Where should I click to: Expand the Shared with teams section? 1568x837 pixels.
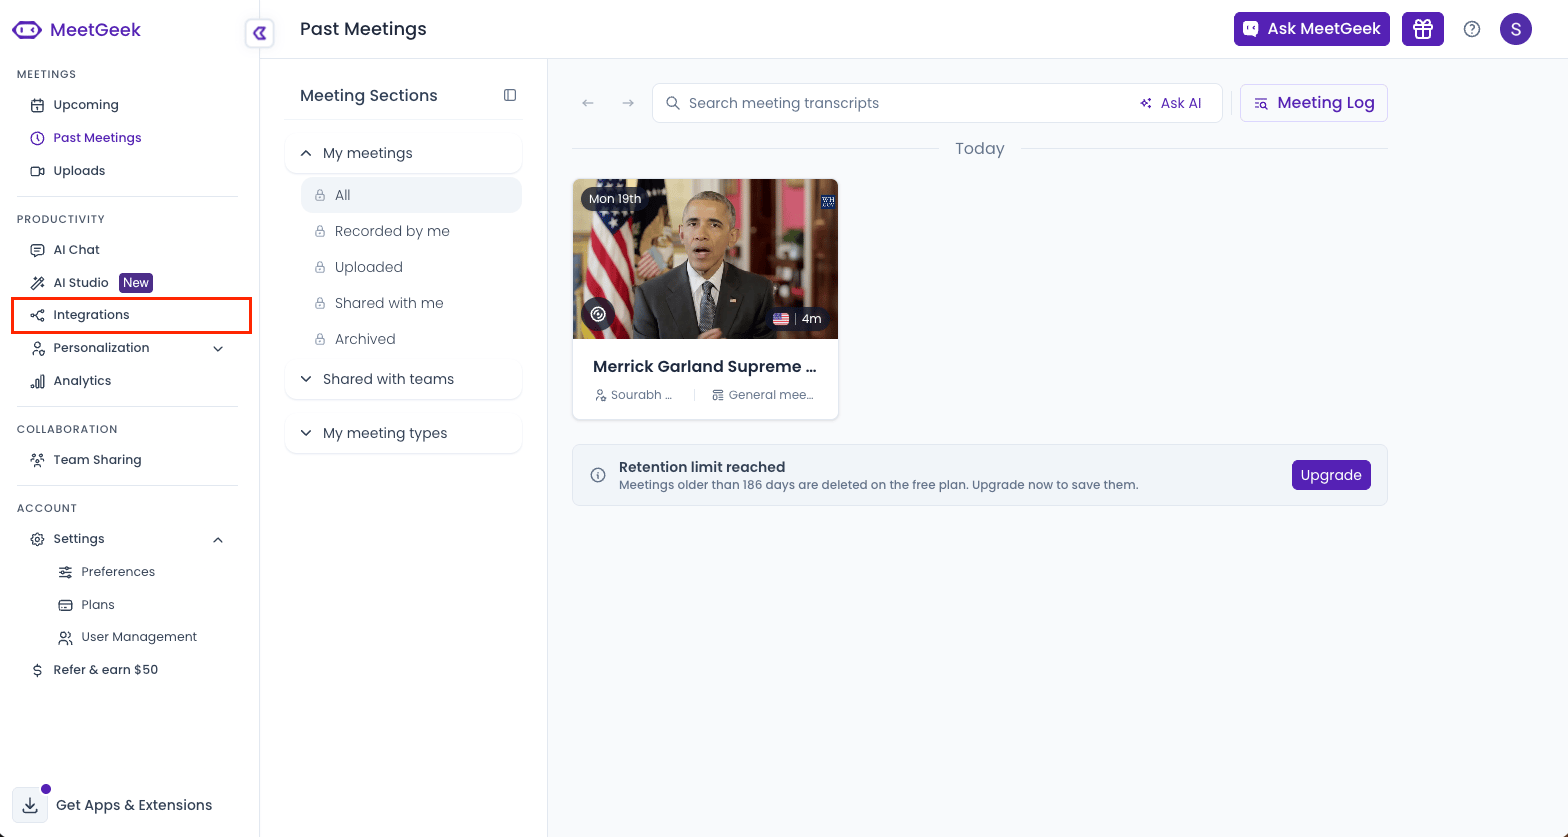pyautogui.click(x=404, y=379)
